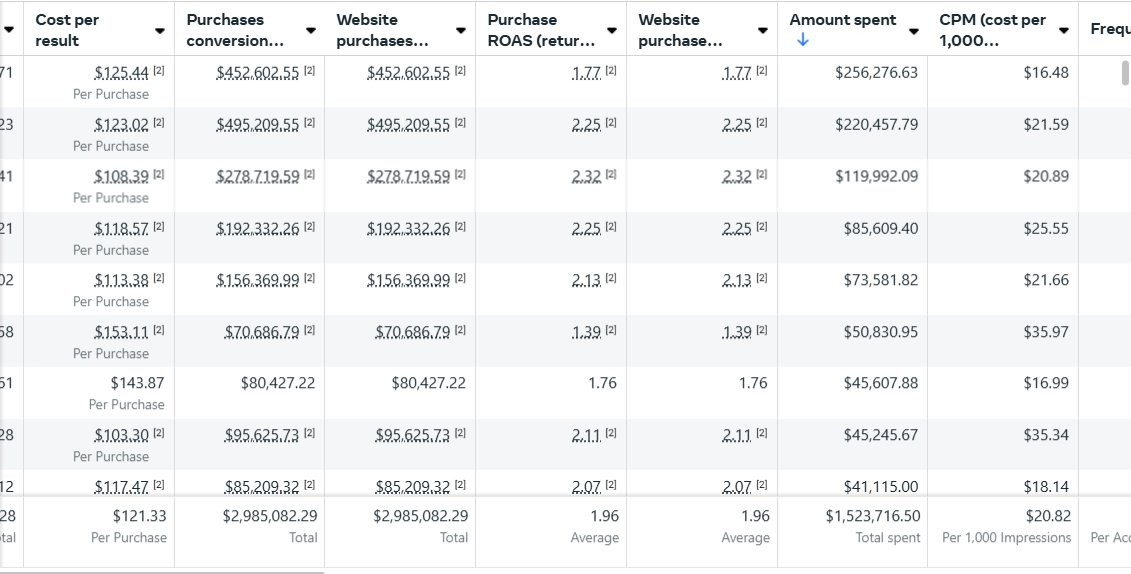1131x574 pixels.
Task: Open footnote [2] beside $278,719.59 in Website purchases column
Action: click(x=460, y=174)
